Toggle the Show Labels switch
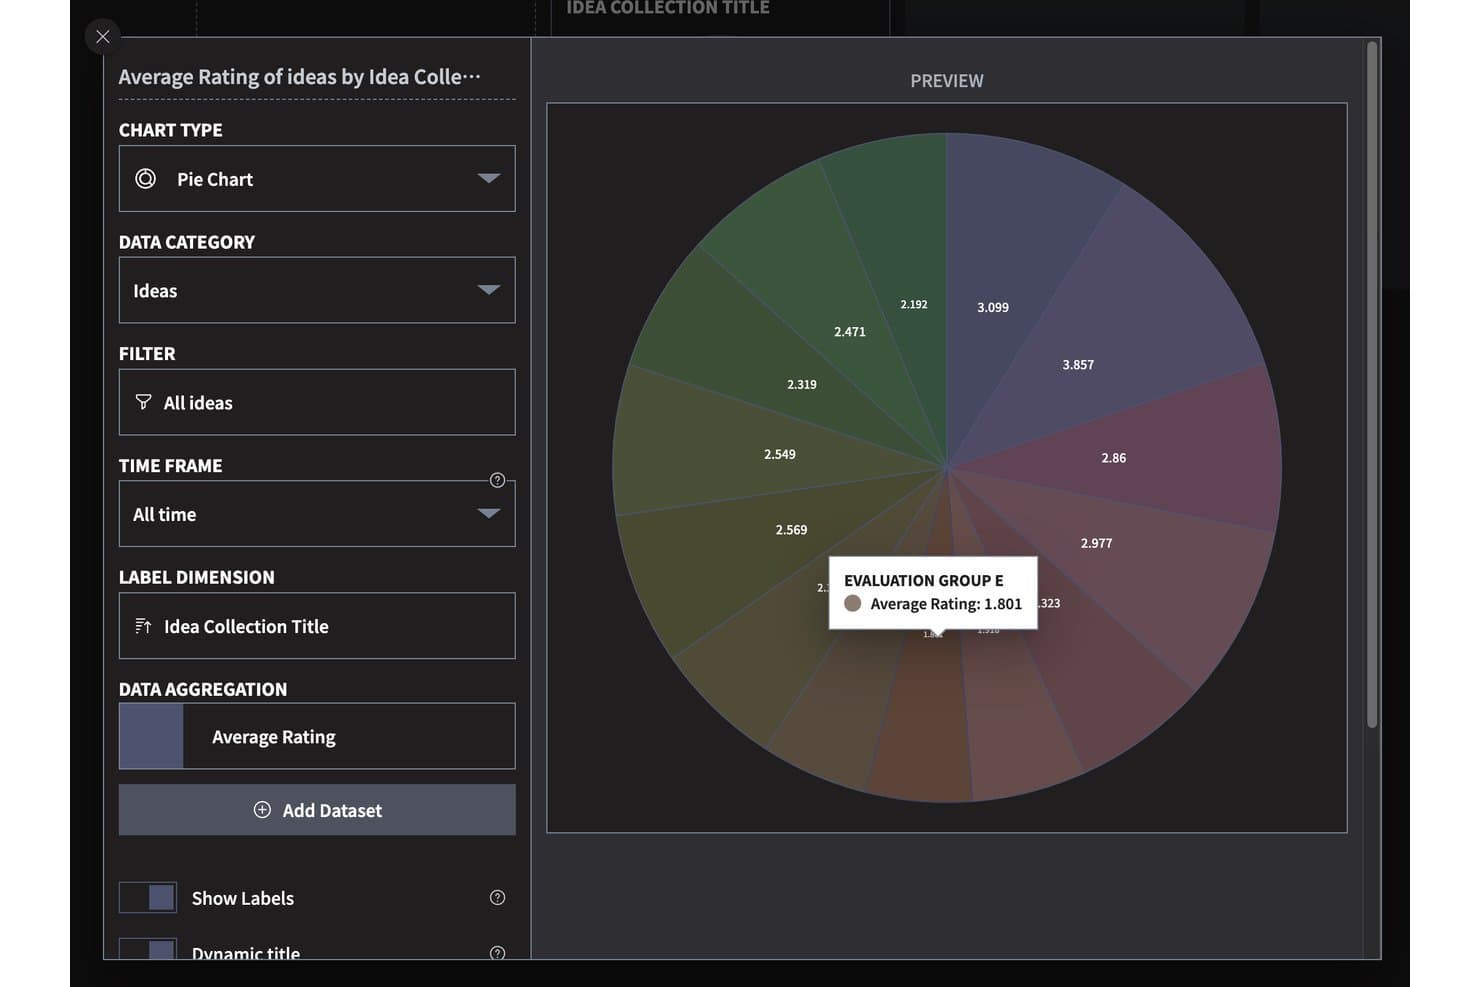 pyautogui.click(x=148, y=898)
